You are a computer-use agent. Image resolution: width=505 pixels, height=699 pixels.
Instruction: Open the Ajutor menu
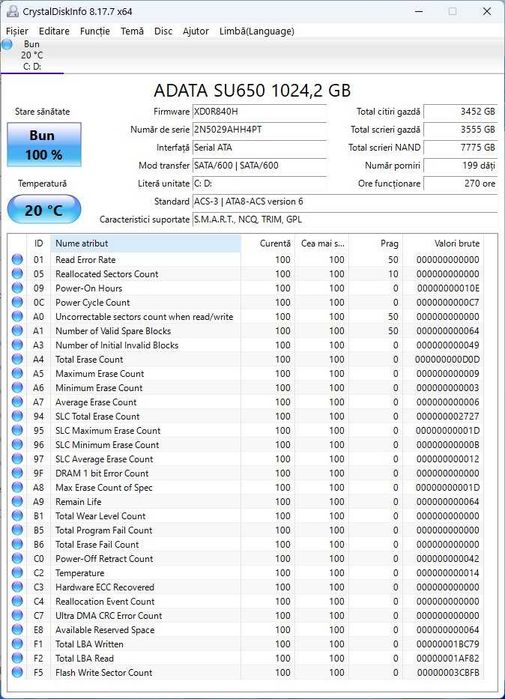[x=196, y=31]
